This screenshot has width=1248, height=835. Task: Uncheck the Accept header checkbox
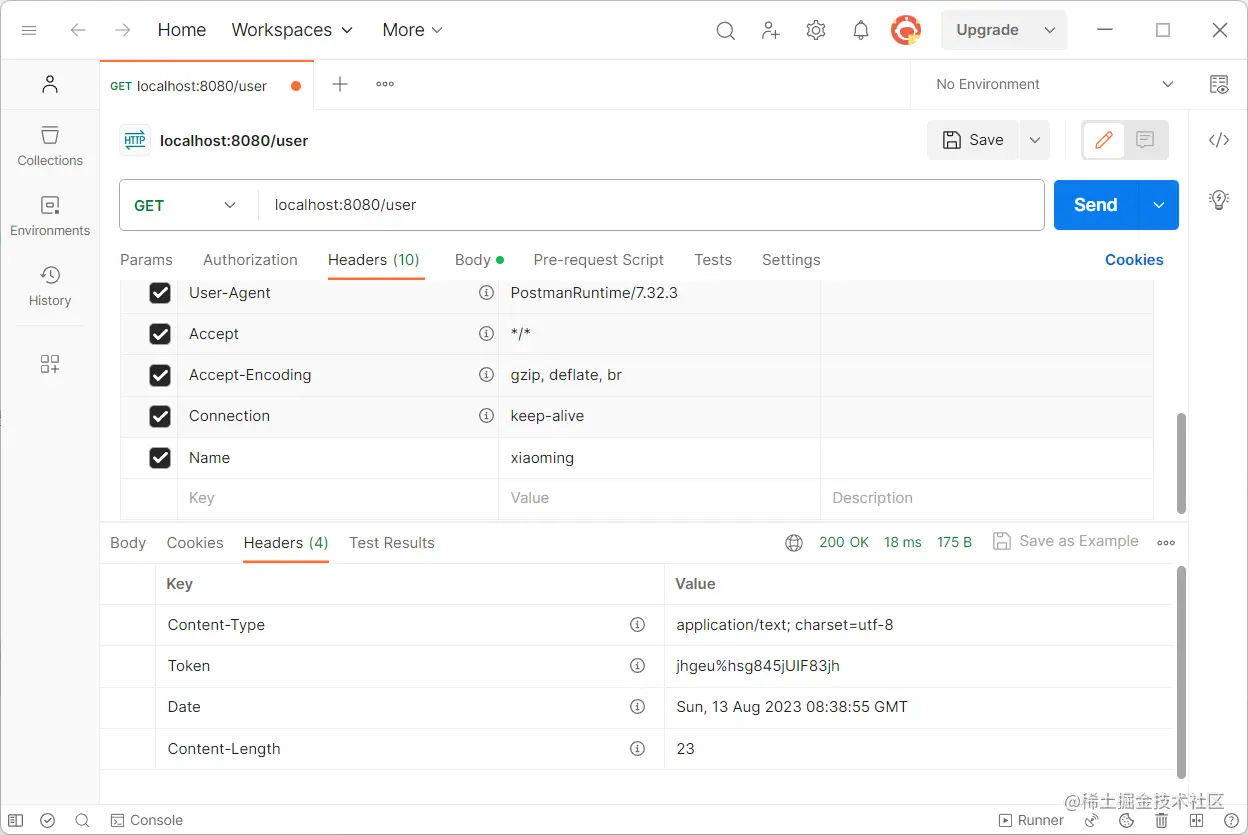pos(160,334)
